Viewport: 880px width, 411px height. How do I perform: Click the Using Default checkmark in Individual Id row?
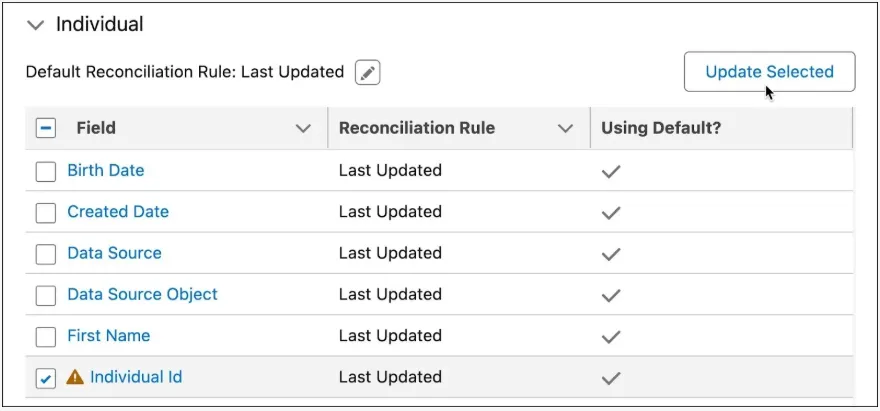point(610,378)
